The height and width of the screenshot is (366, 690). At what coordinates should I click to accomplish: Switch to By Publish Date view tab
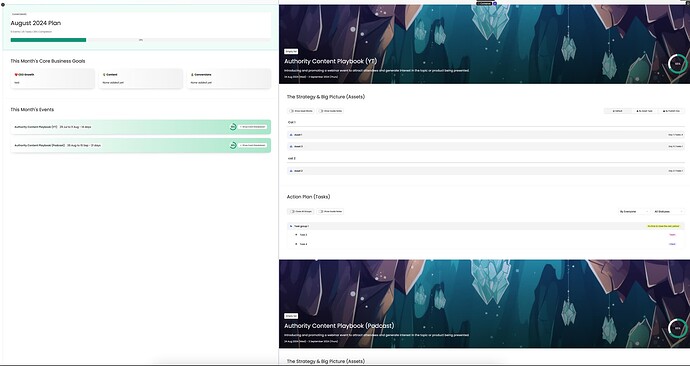(x=672, y=111)
